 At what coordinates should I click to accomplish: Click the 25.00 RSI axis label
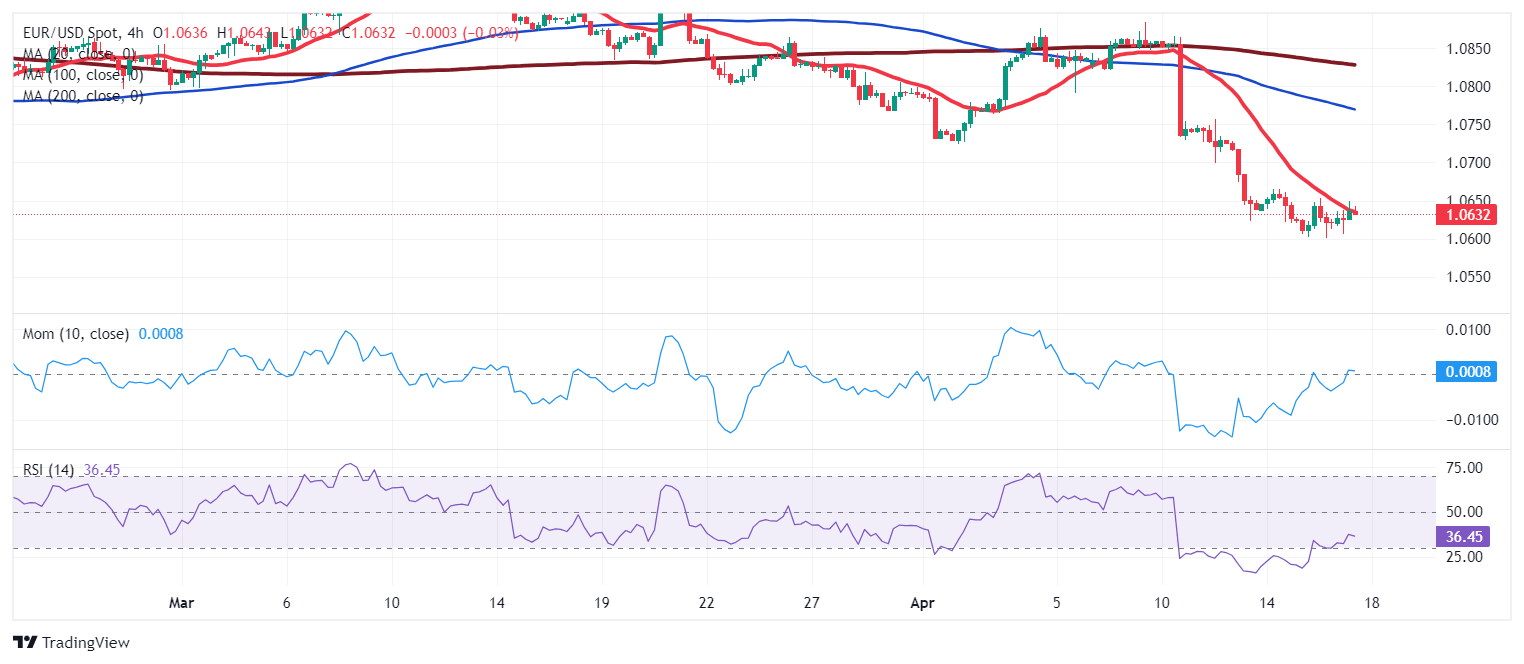1465,556
